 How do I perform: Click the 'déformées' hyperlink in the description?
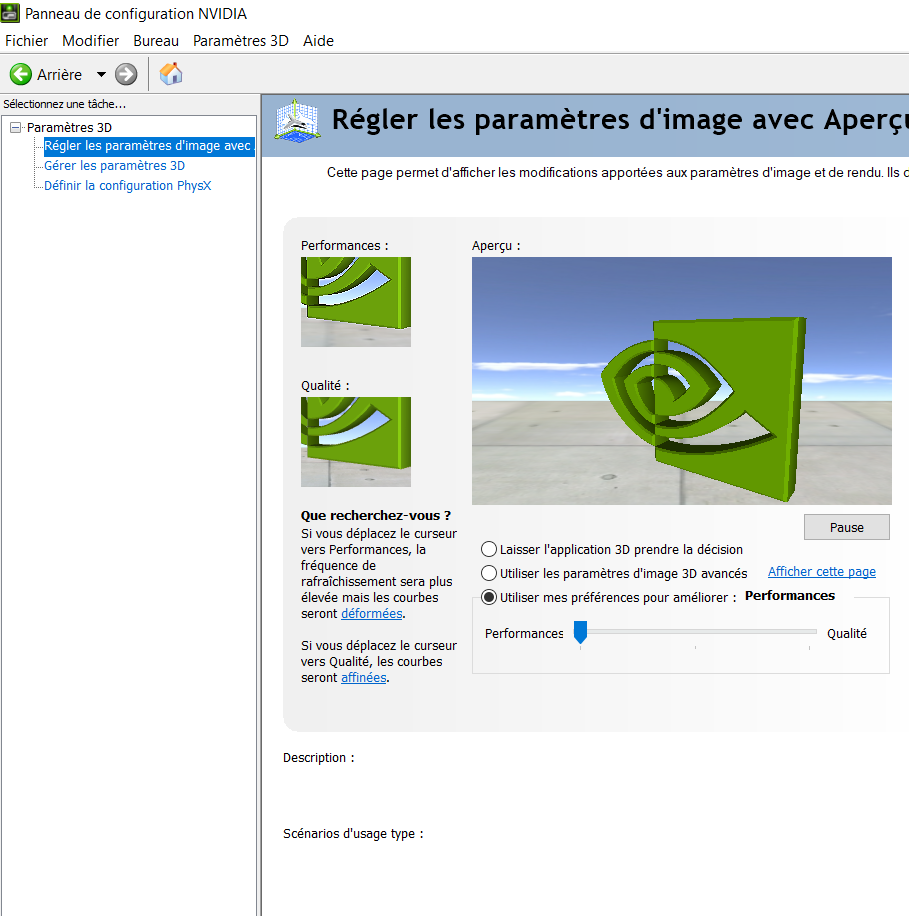[x=371, y=613]
